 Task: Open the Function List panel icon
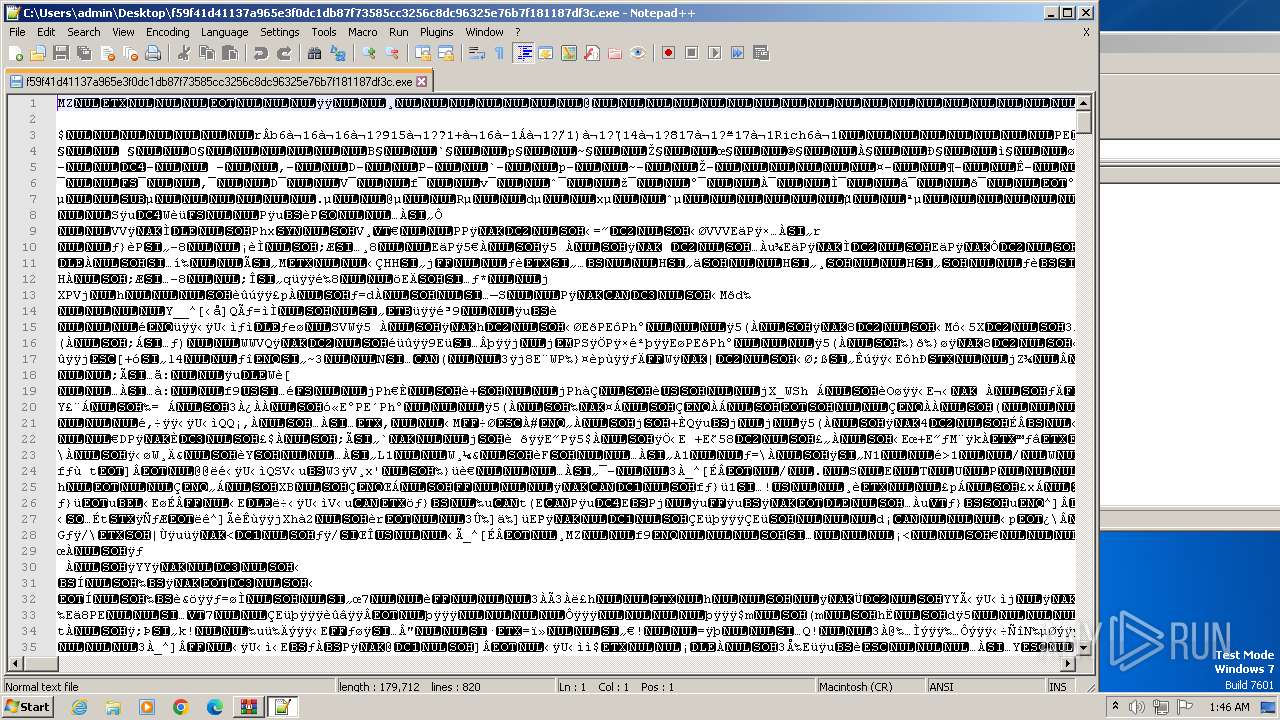[x=591, y=53]
